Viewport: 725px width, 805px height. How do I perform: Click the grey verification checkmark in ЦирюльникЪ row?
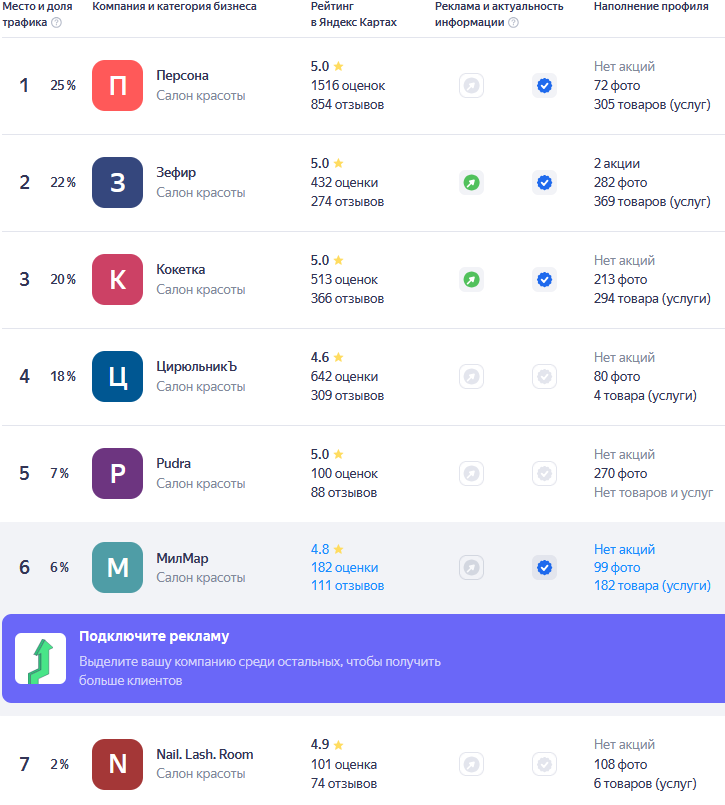544,377
